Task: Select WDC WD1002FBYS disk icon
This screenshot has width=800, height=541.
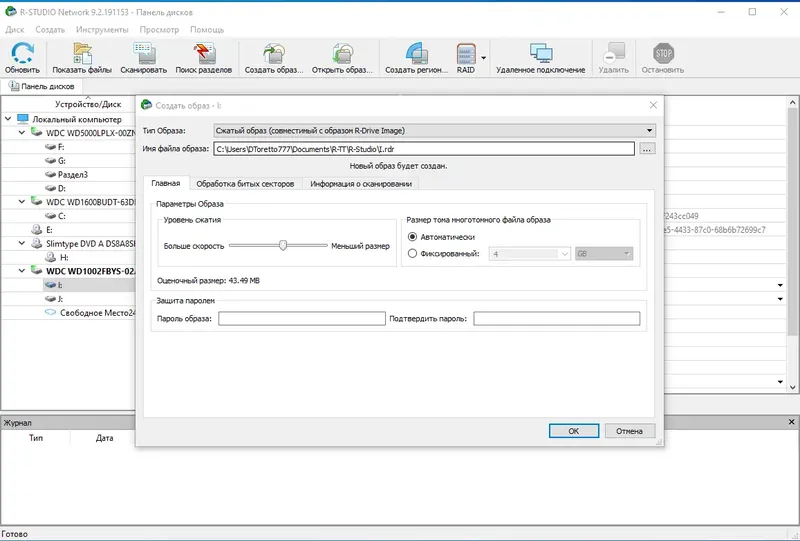Action: tap(36, 270)
